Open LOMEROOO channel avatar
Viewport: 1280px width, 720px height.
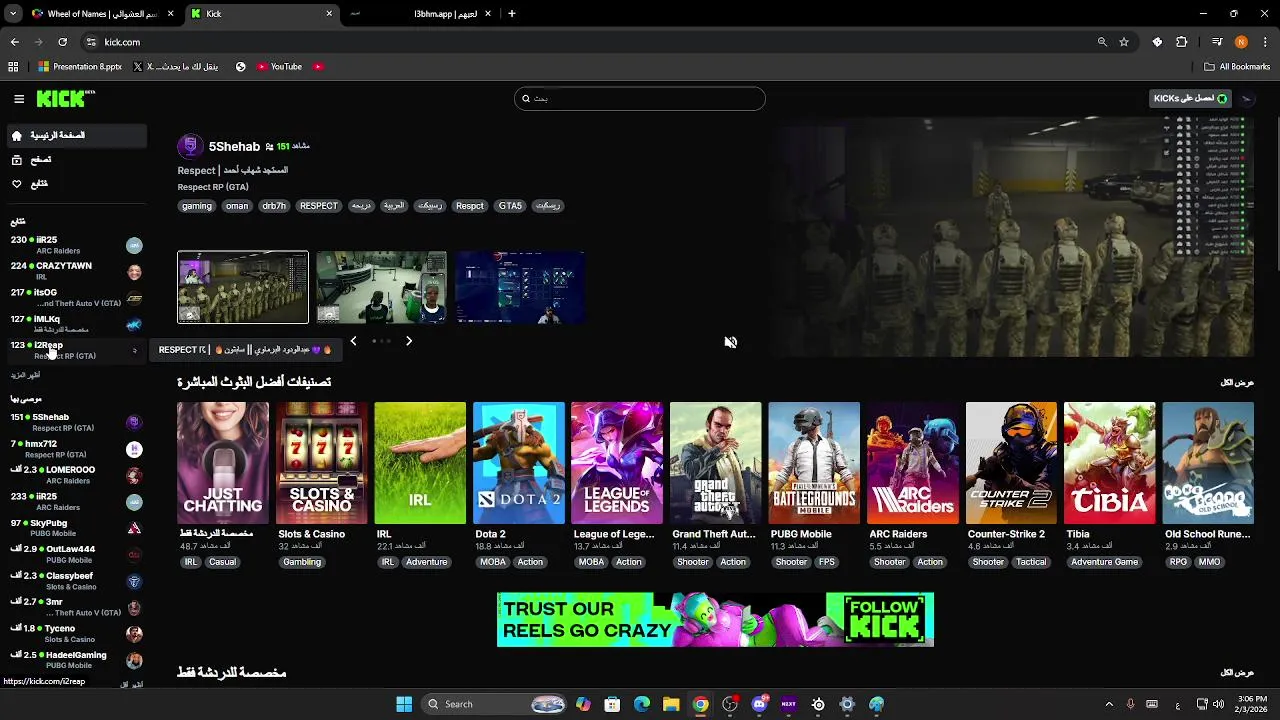click(134, 475)
